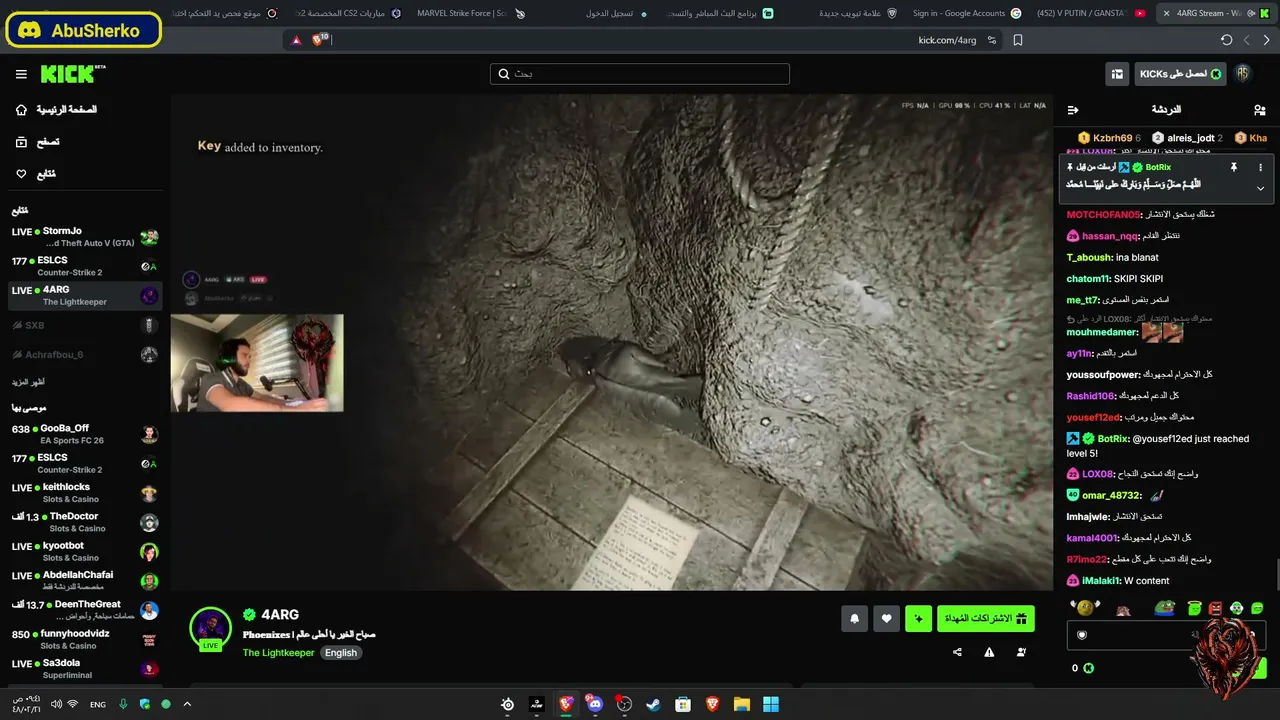The image size is (1280, 720).
Task: Click the Get KICKs button
Action: click(1181, 74)
